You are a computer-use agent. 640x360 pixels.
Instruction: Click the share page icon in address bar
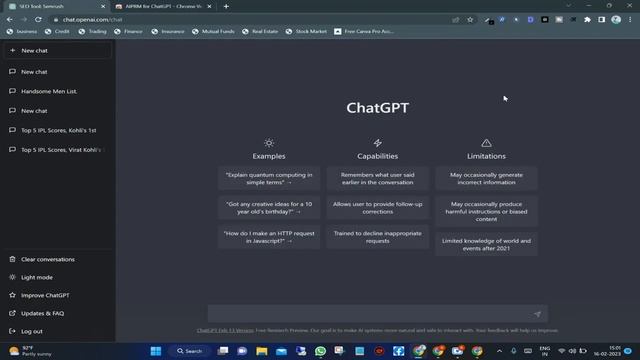pyautogui.click(x=456, y=20)
